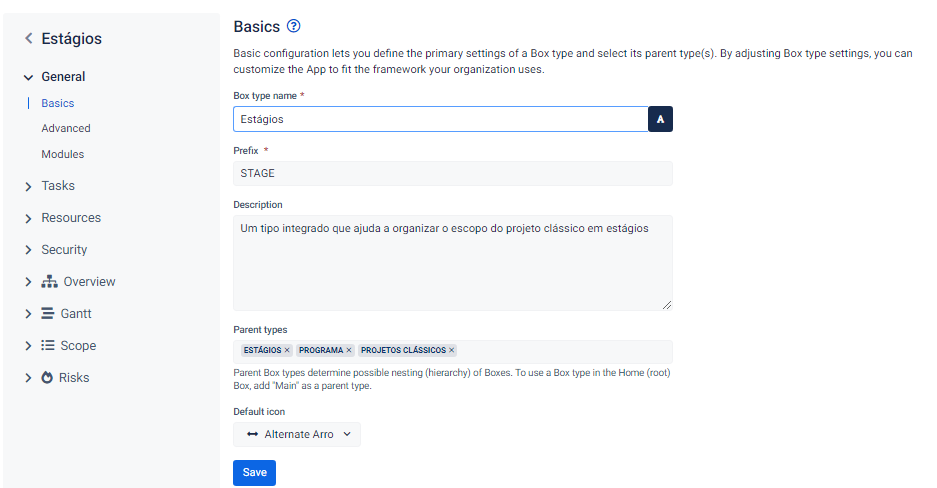Viewport: 937px width, 488px height.
Task: Open the Basics help question mark icon
Action: 293,26
